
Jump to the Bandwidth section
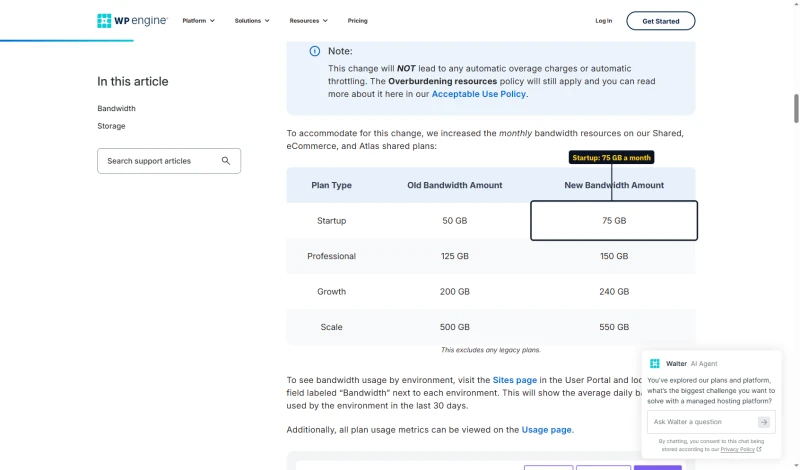pos(116,108)
